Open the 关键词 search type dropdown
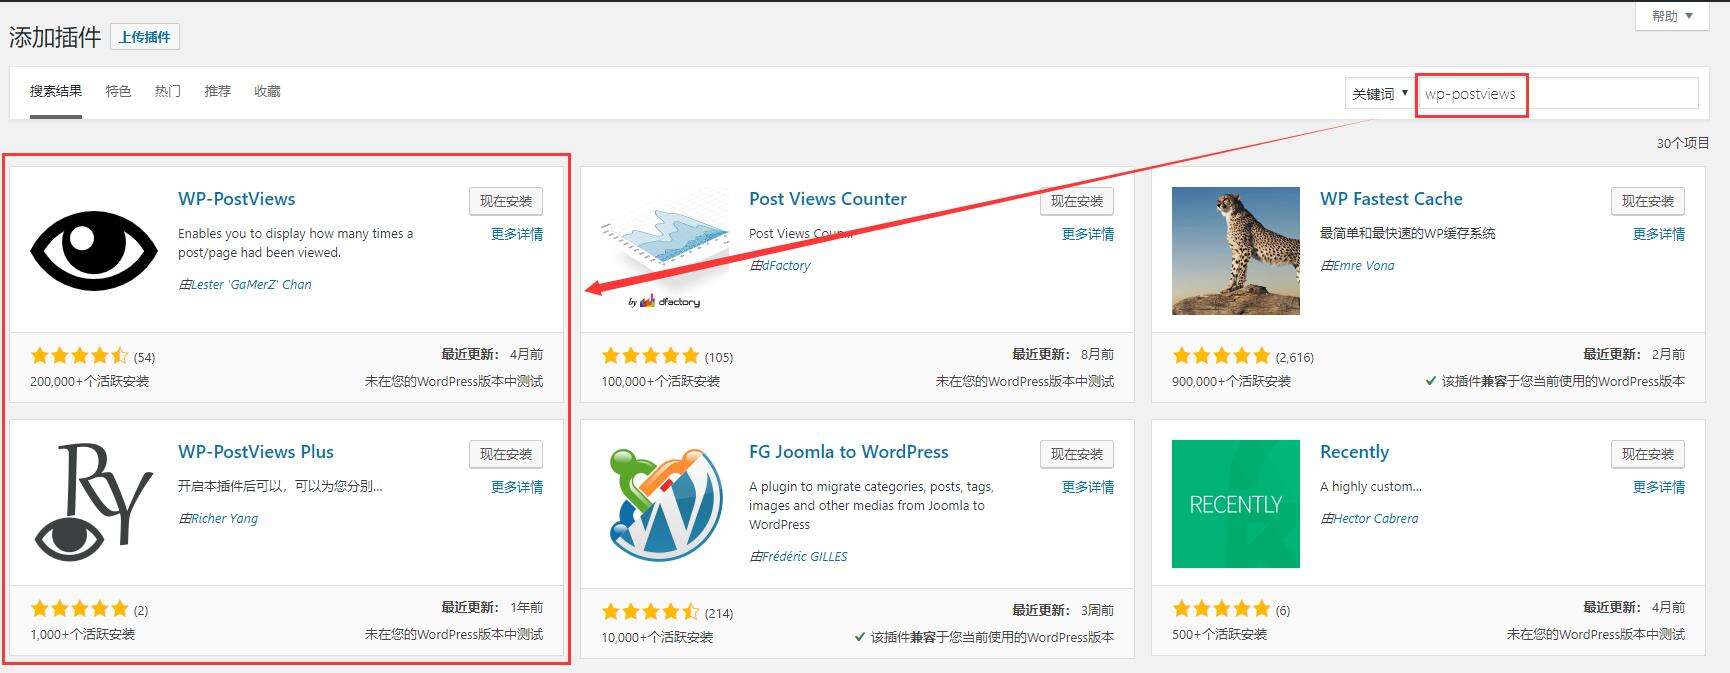Viewport: 1730px width, 673px height. (1380, 94)
